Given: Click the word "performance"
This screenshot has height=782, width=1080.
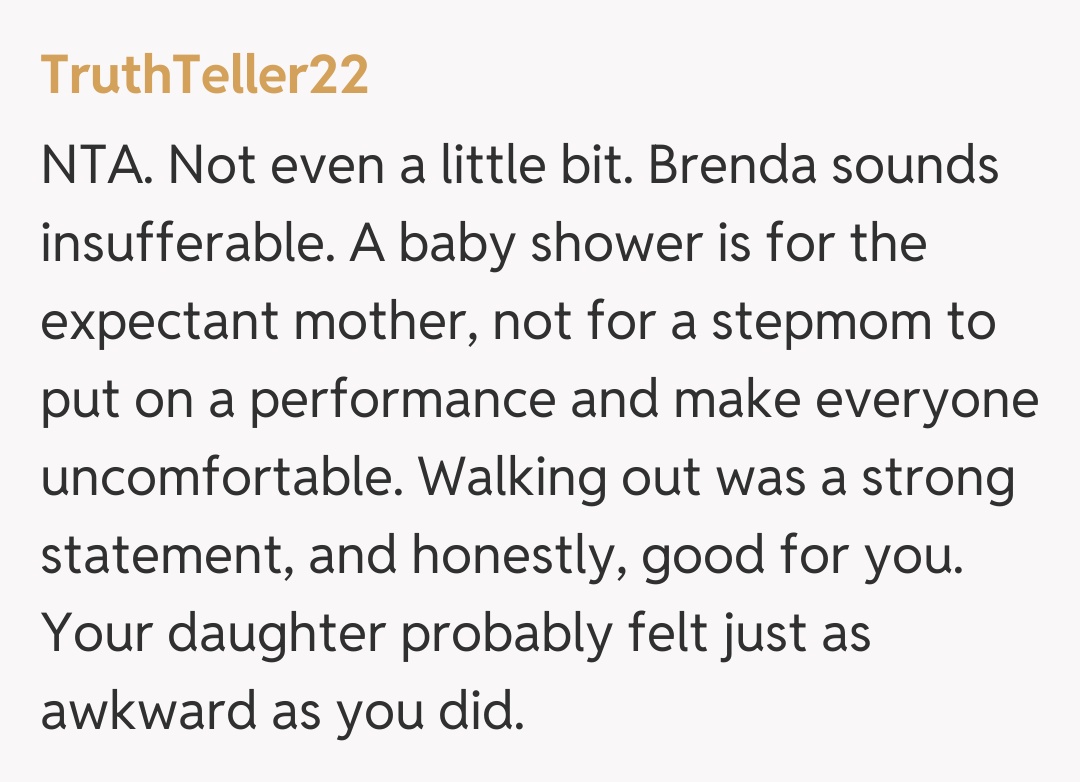Looking at the screenshot, I should pyautogui.click(x=402, y=400).
